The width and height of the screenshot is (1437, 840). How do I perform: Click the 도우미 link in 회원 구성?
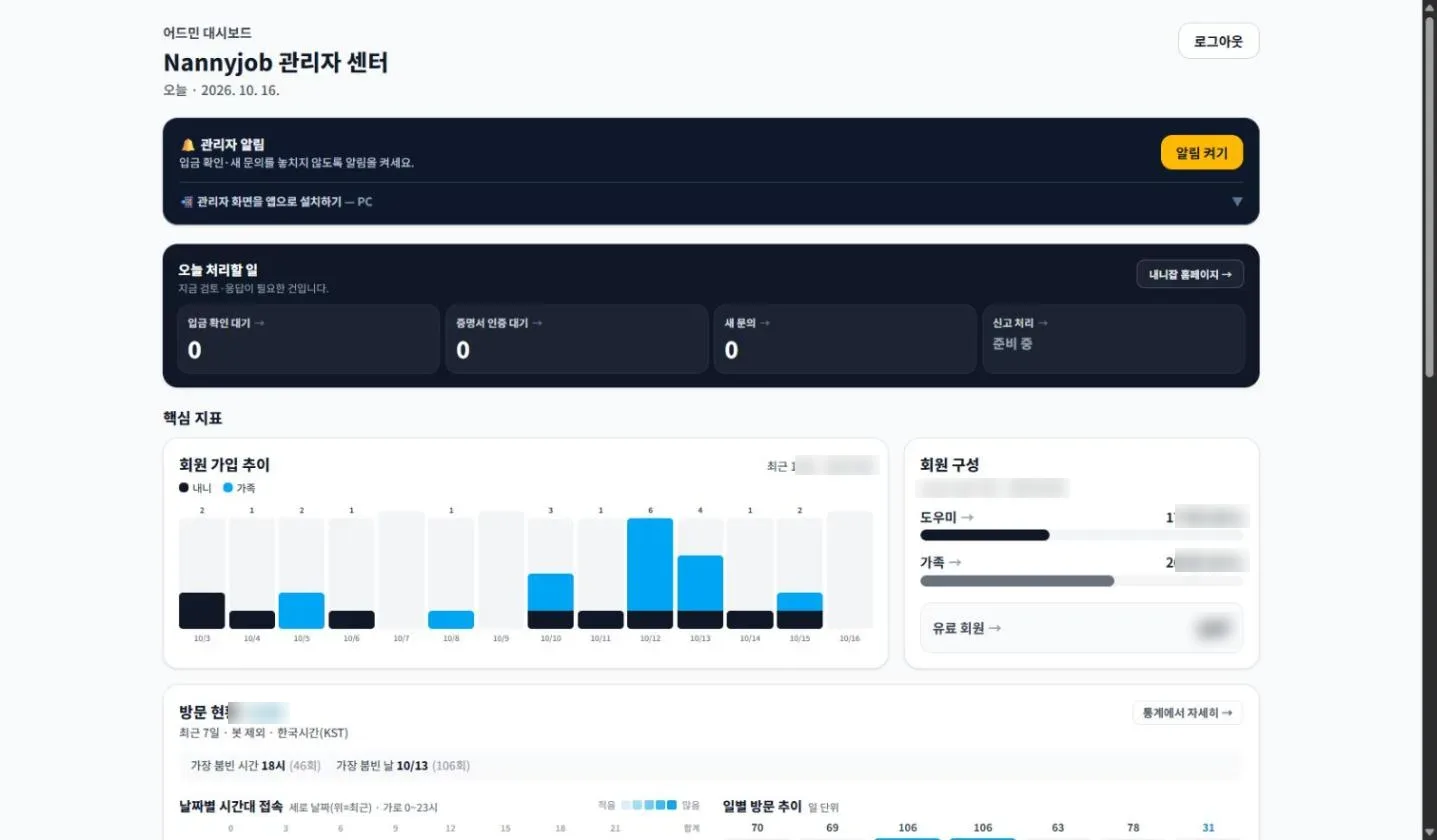coord(946,517)
